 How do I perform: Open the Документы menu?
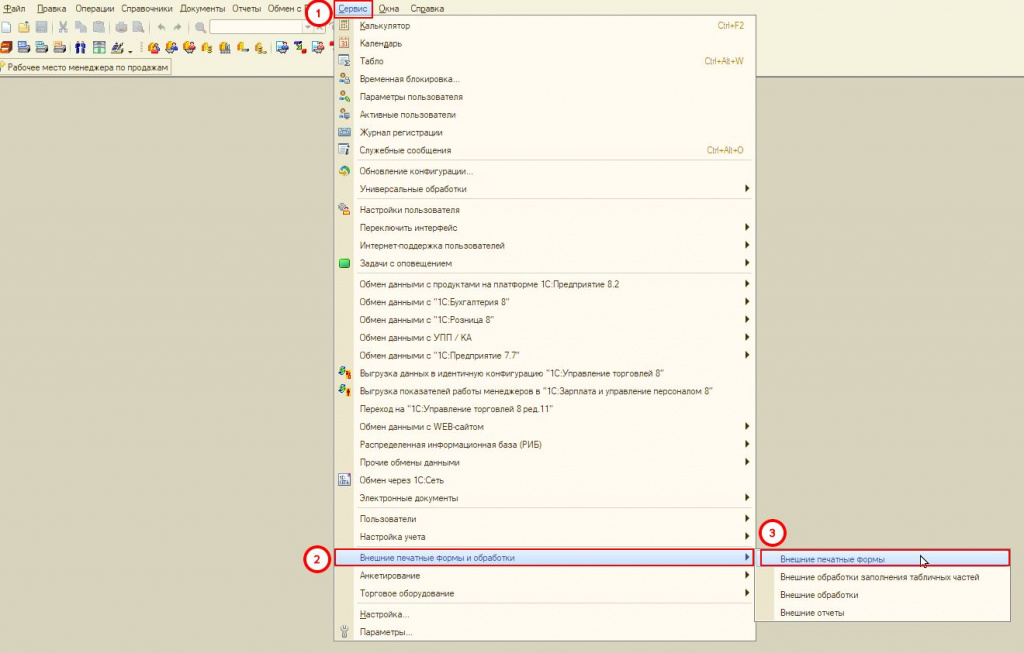202,8
